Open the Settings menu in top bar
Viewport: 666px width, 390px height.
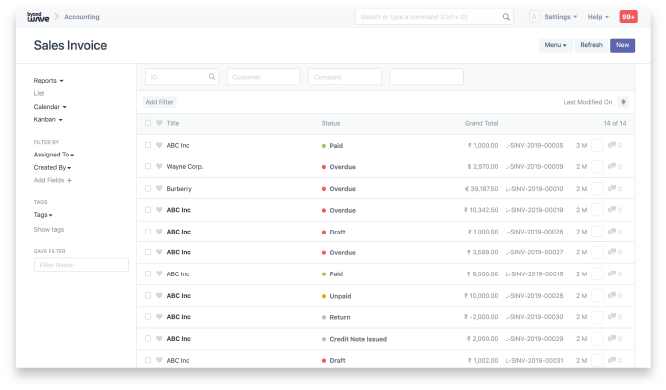pos(561,17)
